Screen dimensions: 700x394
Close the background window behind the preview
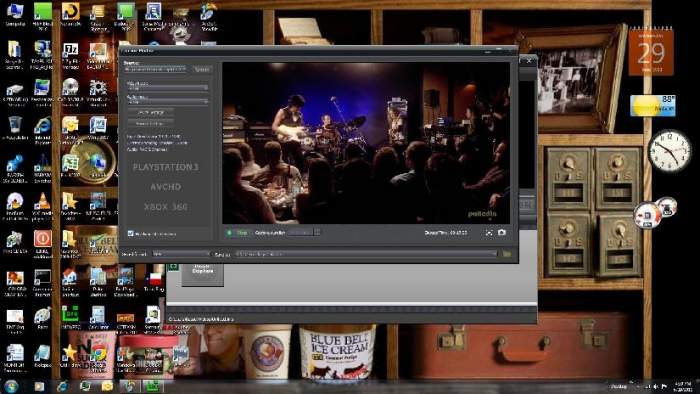[529, 60]
